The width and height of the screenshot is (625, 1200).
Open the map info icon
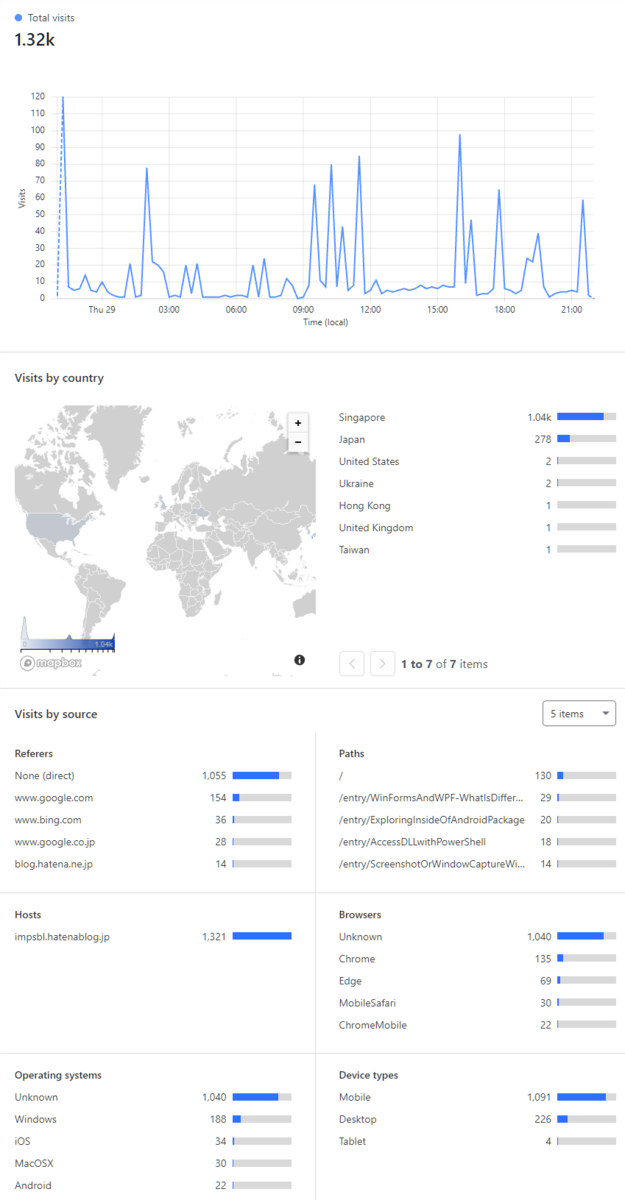pos(300,660)
